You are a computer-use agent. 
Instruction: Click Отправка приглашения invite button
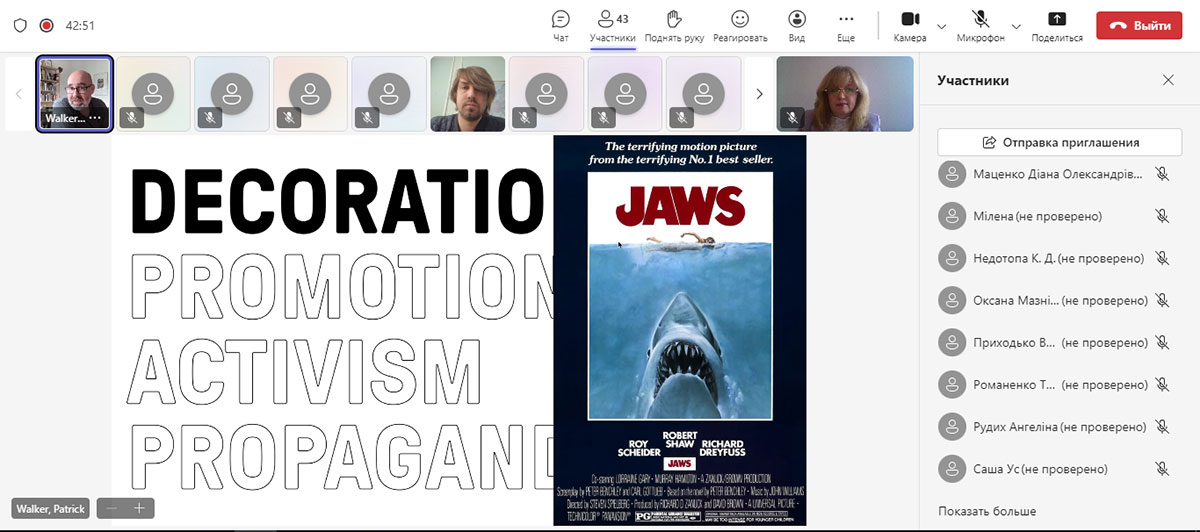tap(1060, 142)
